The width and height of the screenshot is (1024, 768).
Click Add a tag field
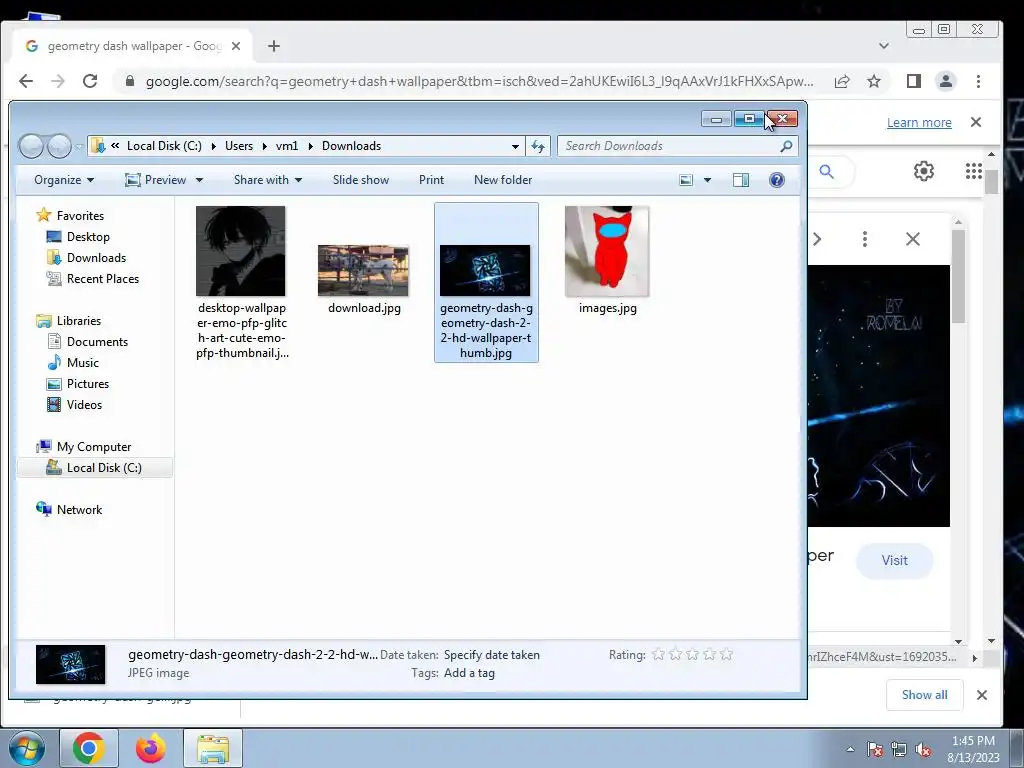[x=469, y=673]
